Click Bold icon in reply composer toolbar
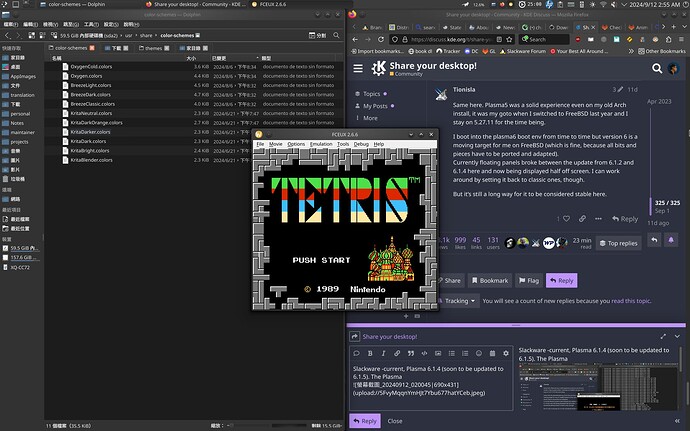690x431 pixels. [370, 354]
